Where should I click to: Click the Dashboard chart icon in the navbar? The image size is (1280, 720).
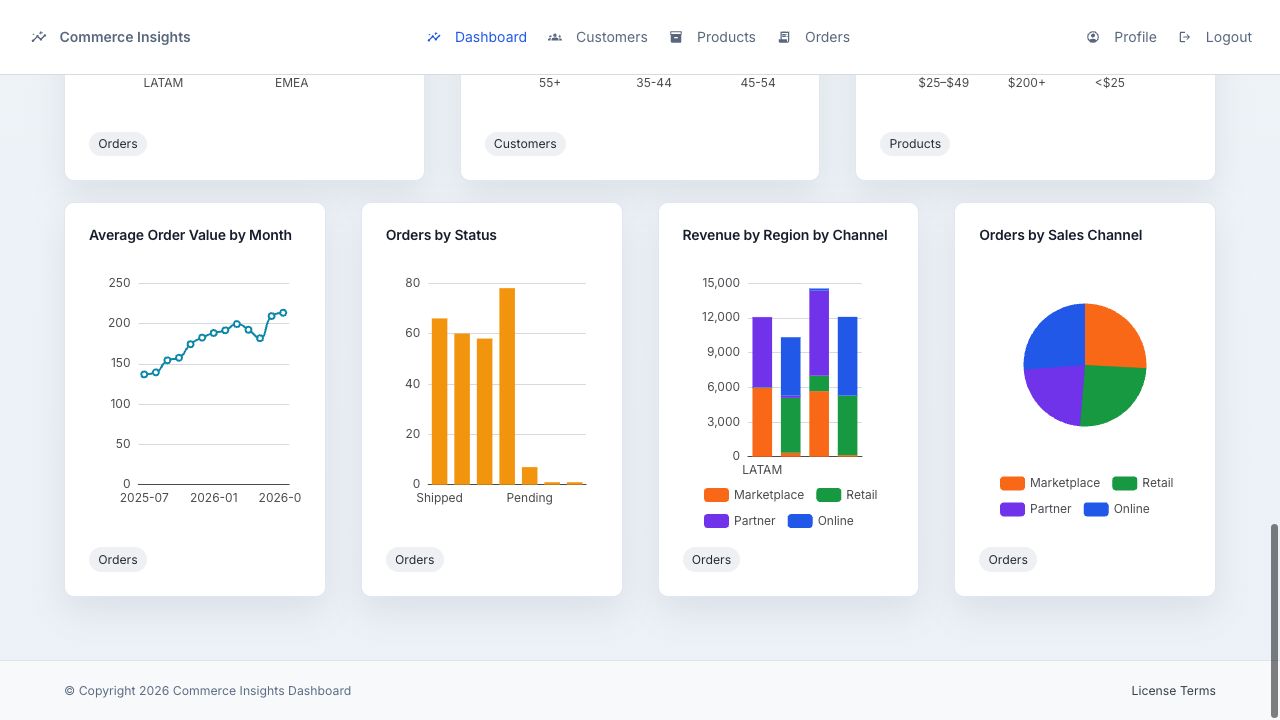[x=434, y=37]
